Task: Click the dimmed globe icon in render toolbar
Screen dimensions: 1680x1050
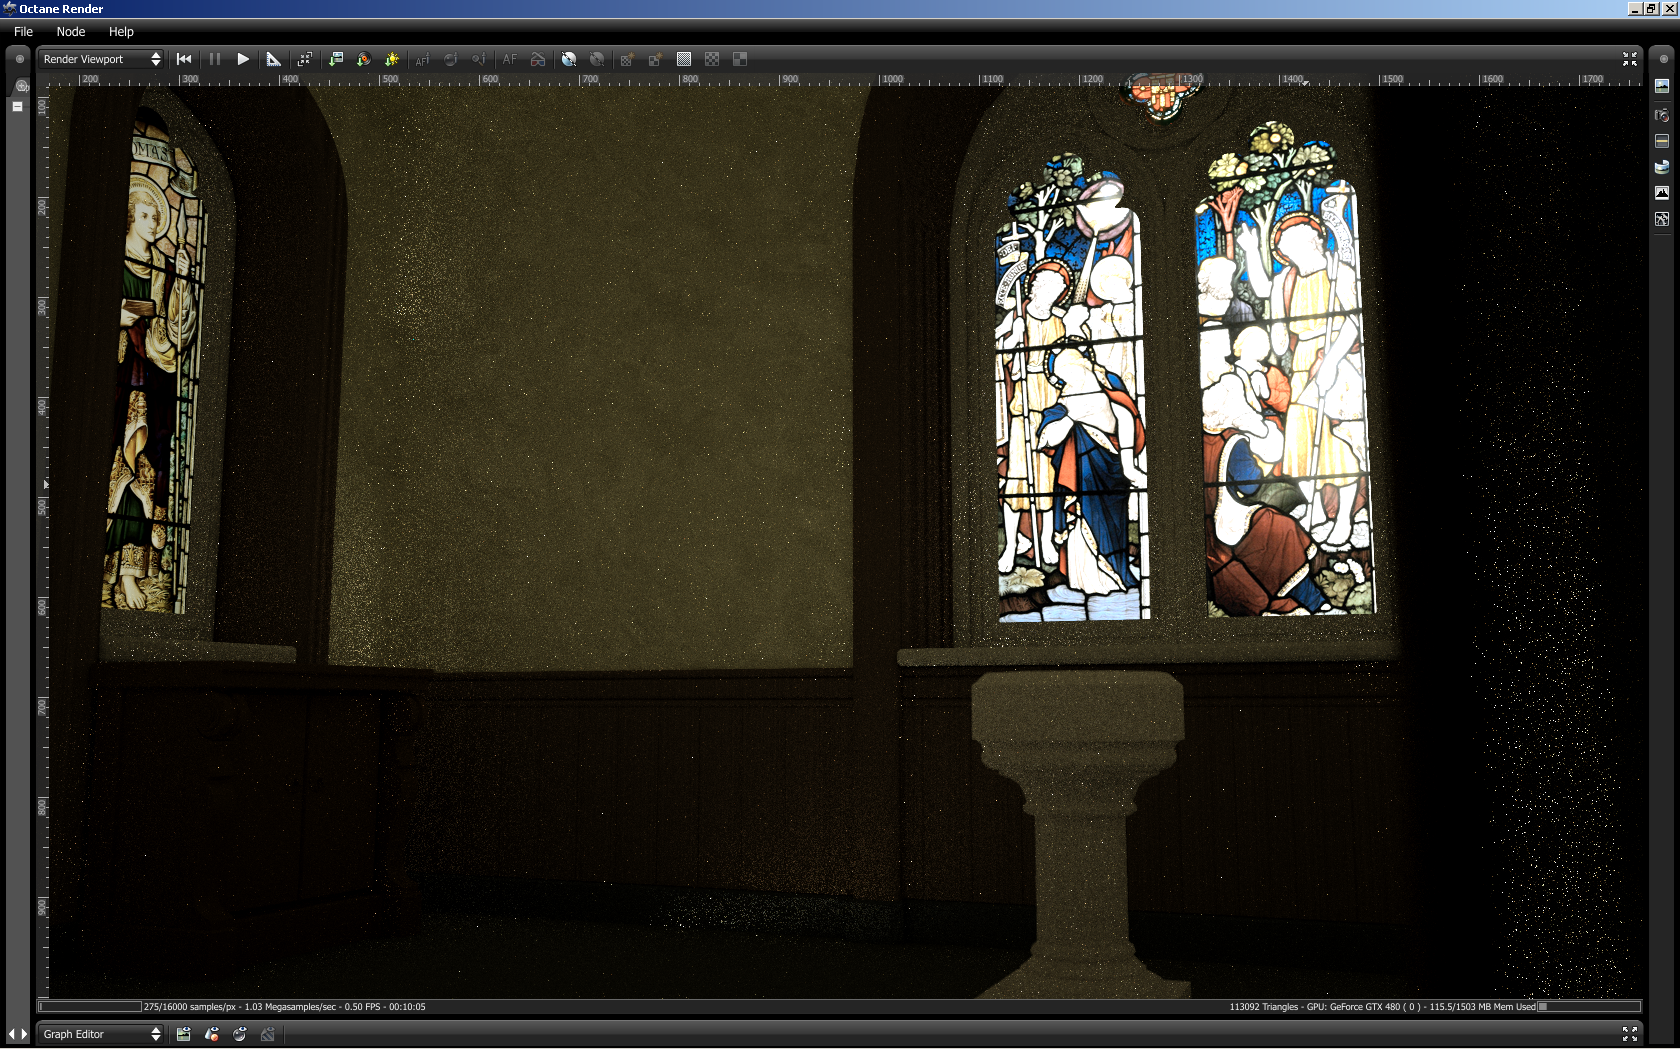Action: tap(597, 59)
